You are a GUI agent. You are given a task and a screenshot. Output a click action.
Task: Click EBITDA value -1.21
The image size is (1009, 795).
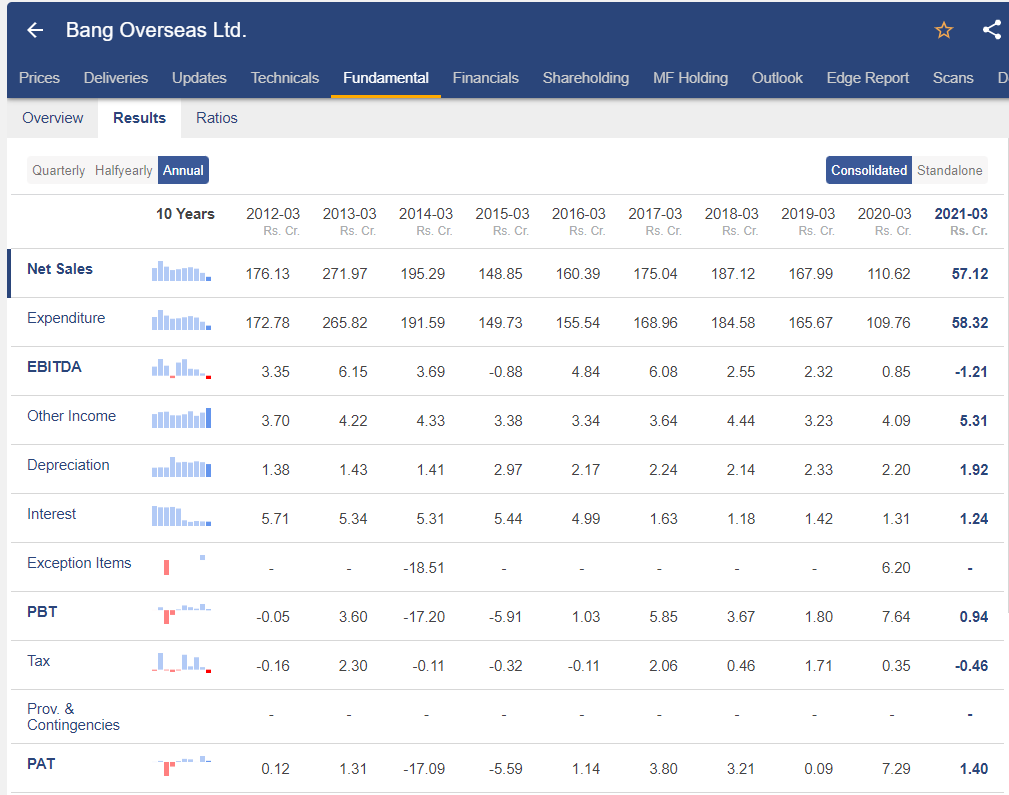(x=971, y=371)
